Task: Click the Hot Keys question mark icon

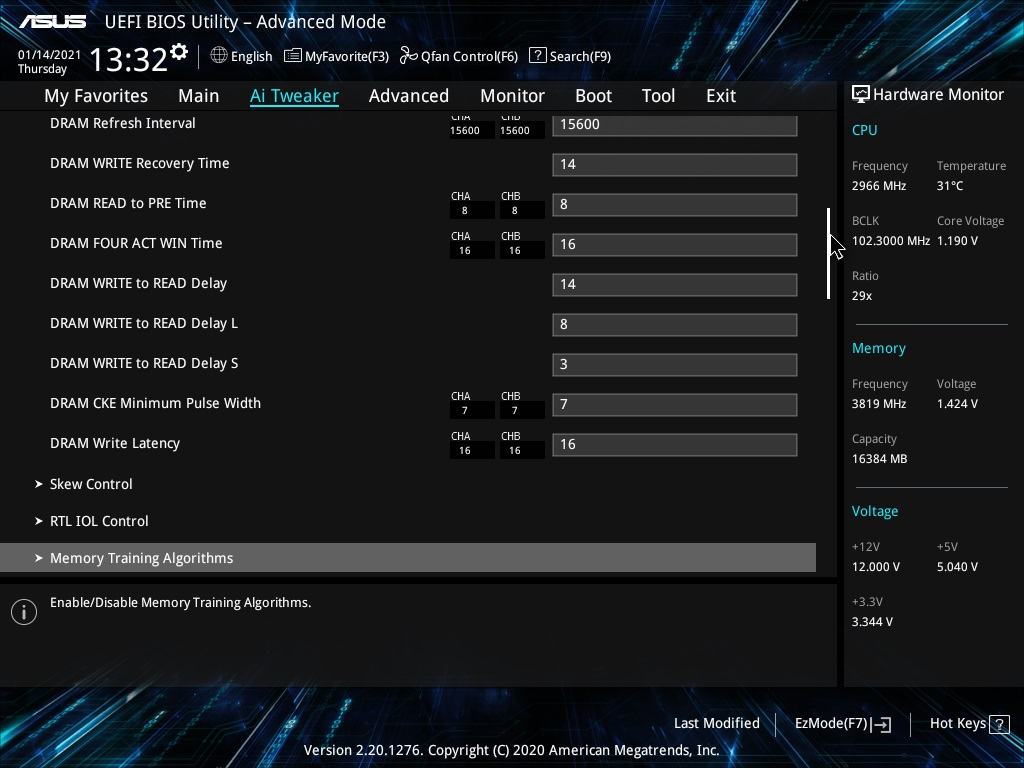Action: click(x=999, y=724)
